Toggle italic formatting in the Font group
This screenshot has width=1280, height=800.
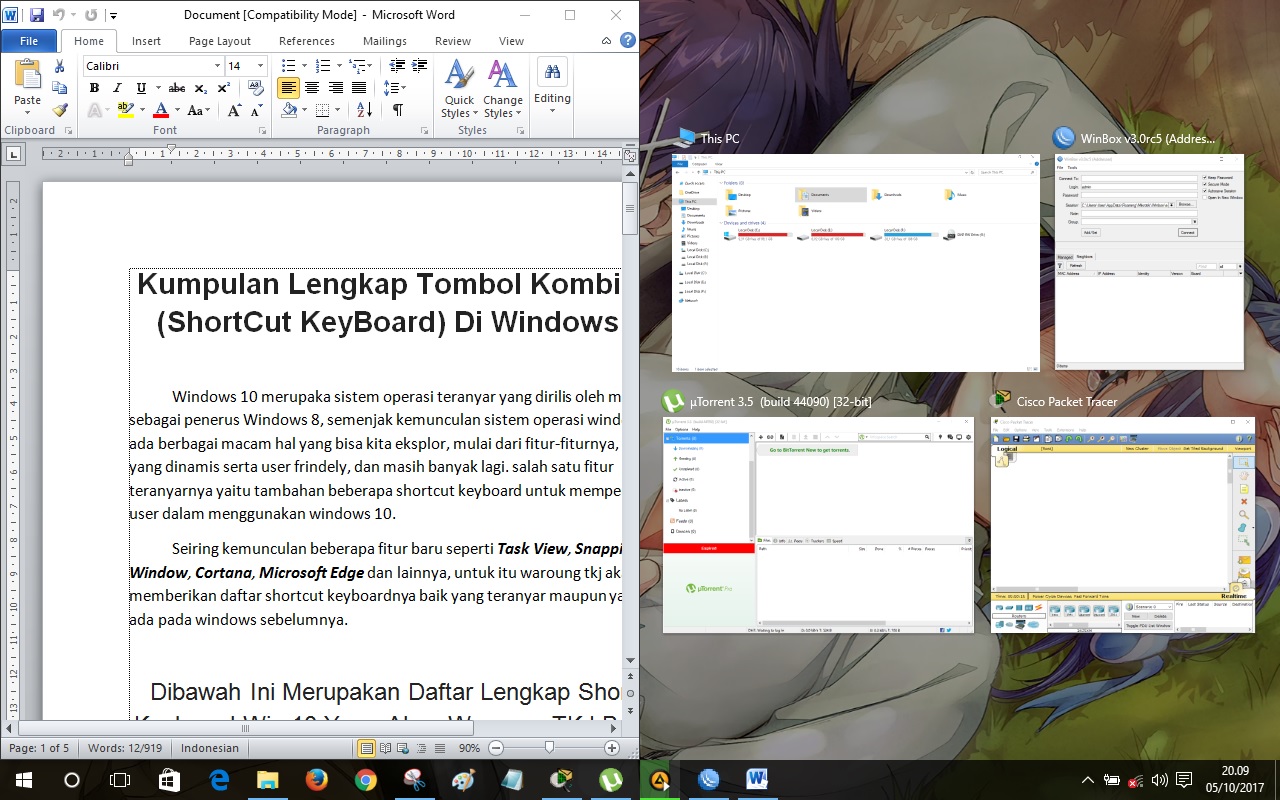pyautogui.click(x=117, y=88)
